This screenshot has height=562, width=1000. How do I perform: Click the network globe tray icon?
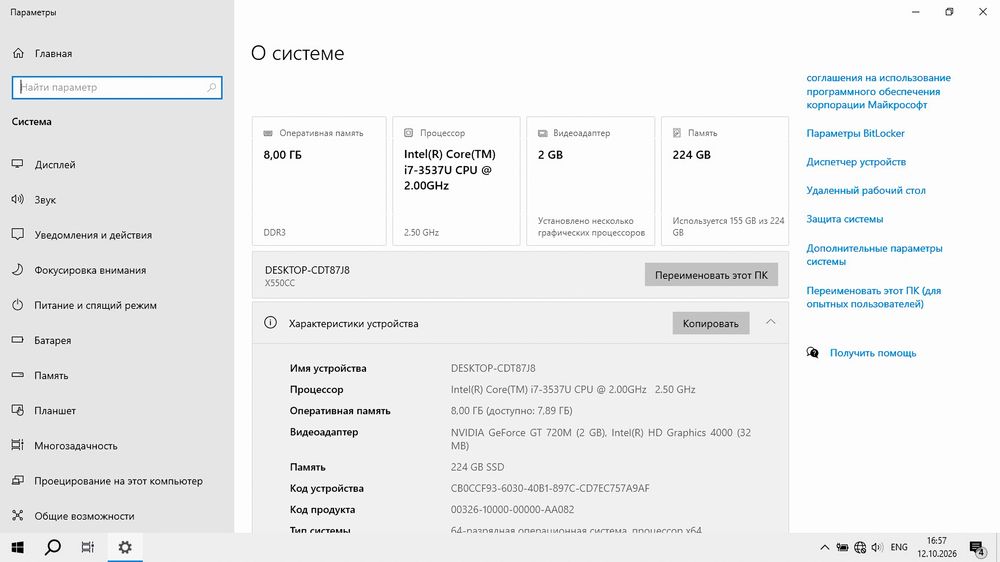tap(860, 547)
